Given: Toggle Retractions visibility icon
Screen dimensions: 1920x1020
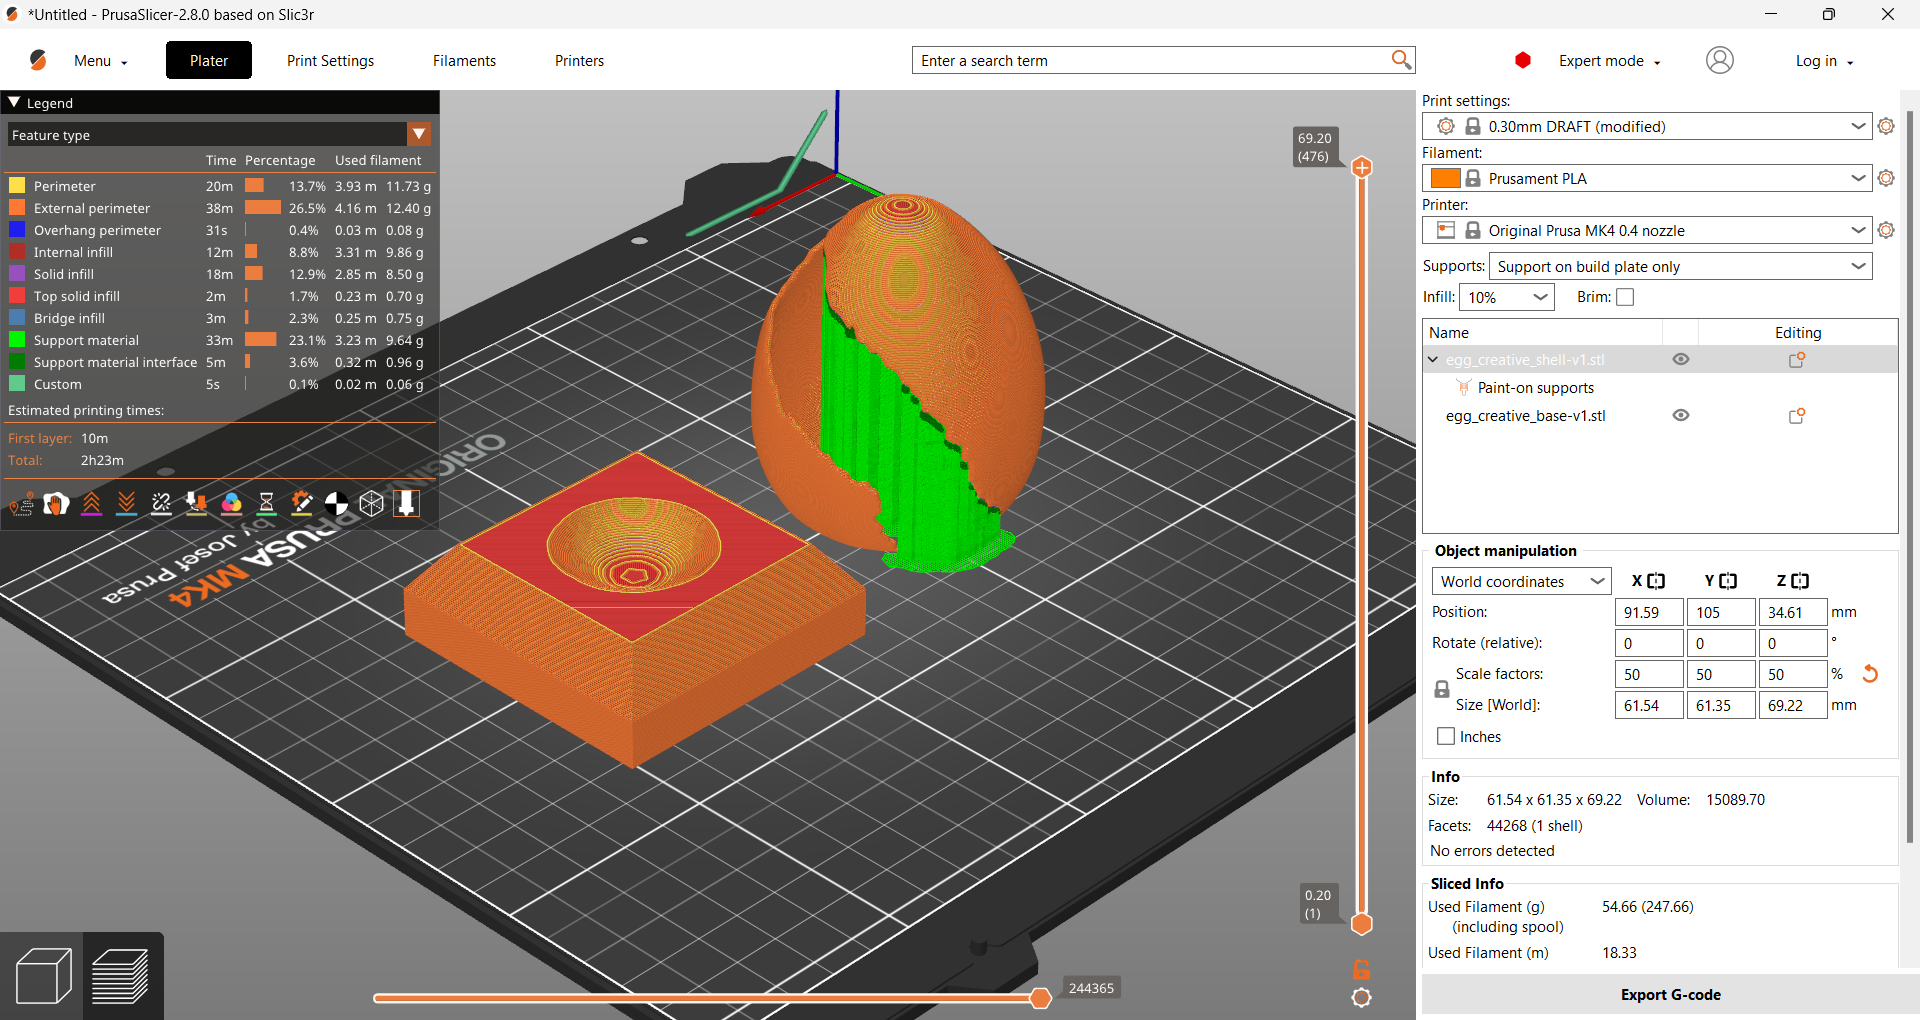Looking at the screenshot, I should [91, 503].
